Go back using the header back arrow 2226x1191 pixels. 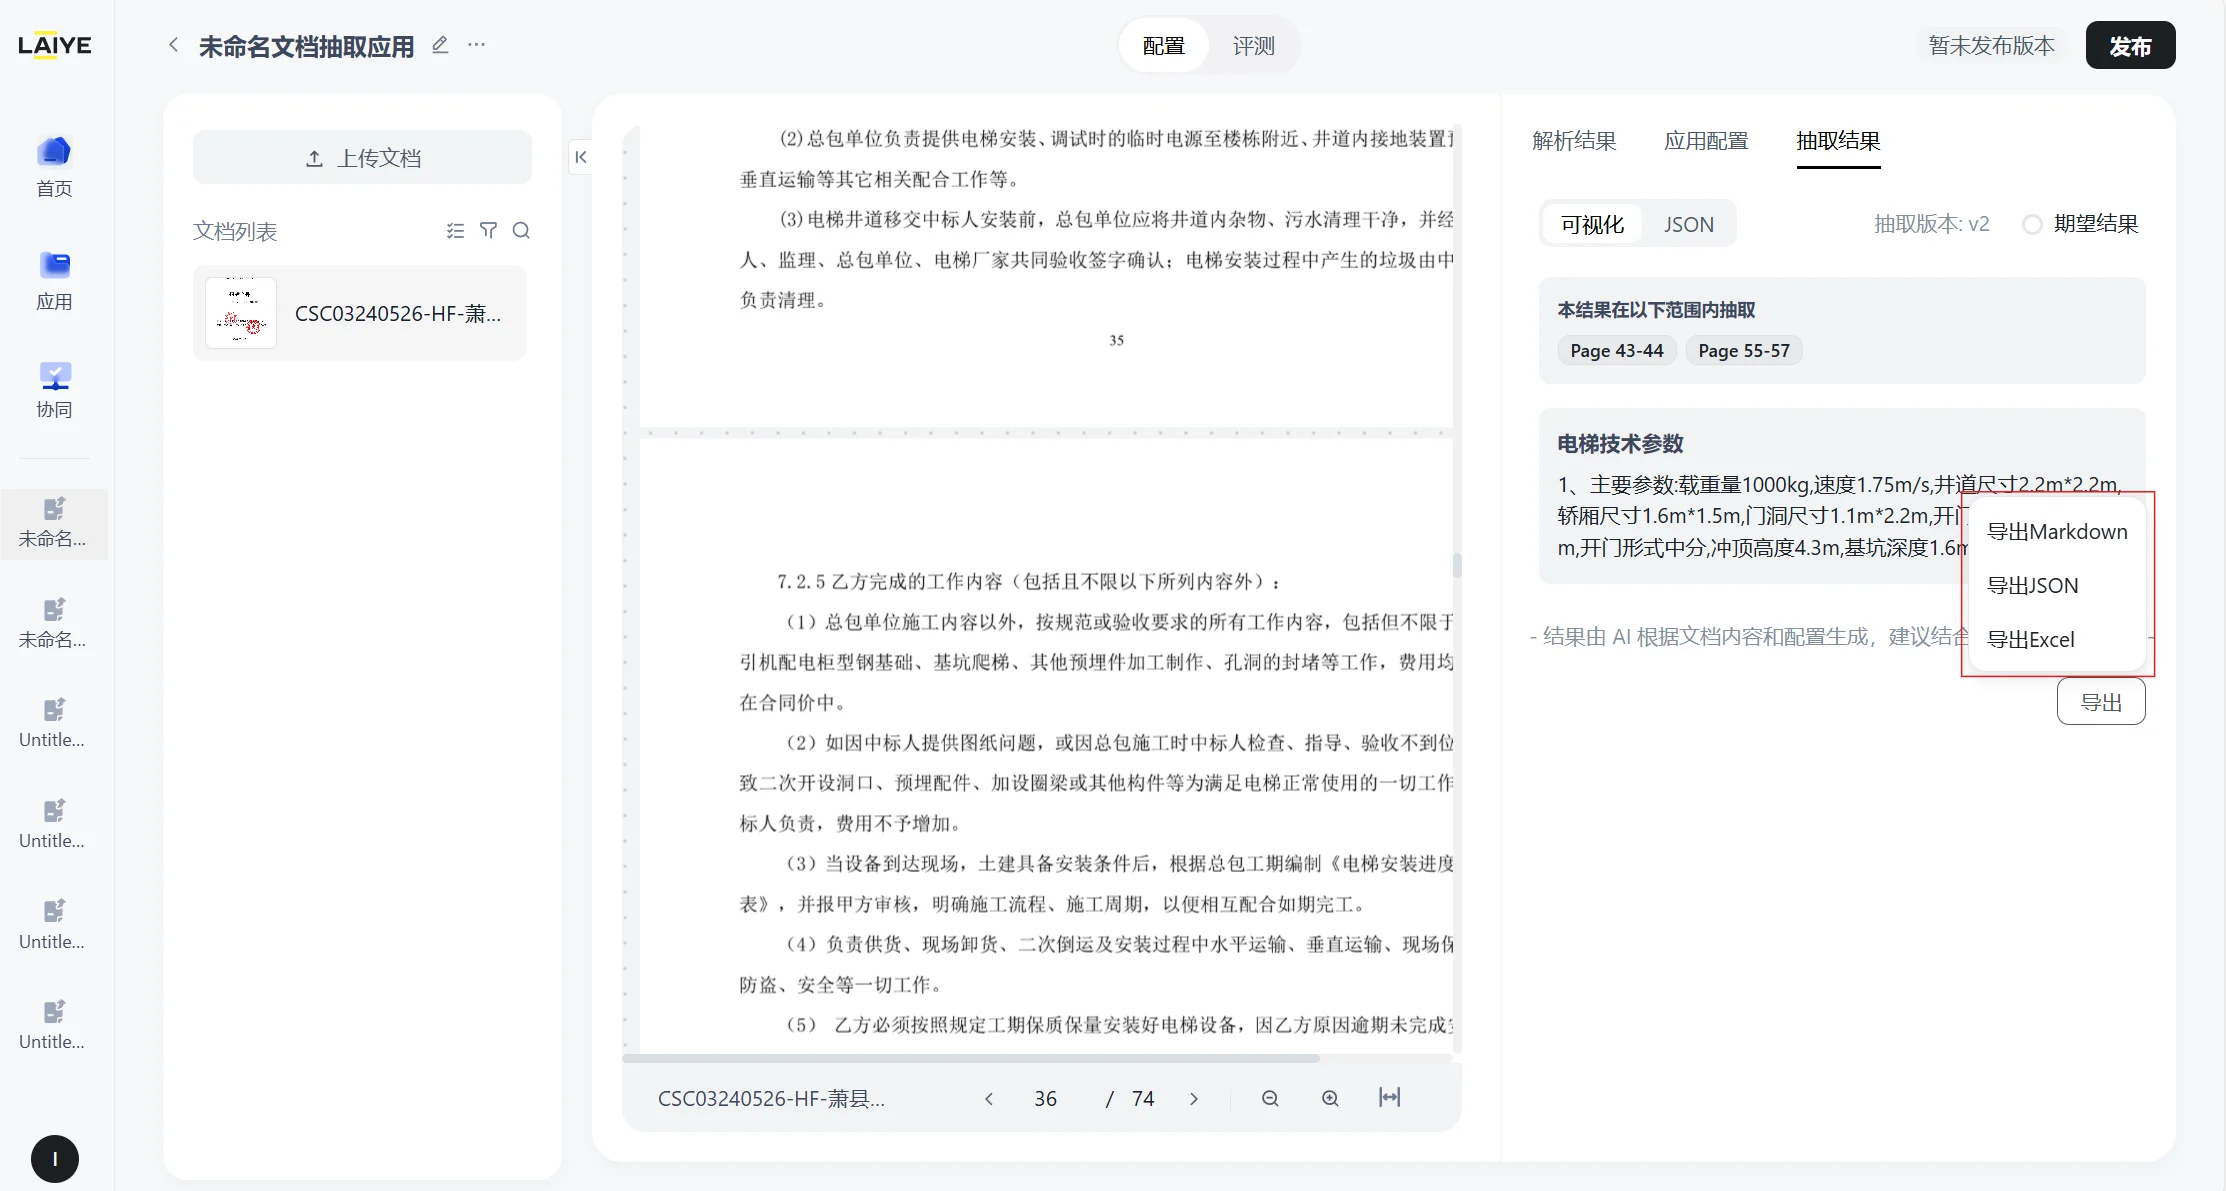tap(174, 45)
